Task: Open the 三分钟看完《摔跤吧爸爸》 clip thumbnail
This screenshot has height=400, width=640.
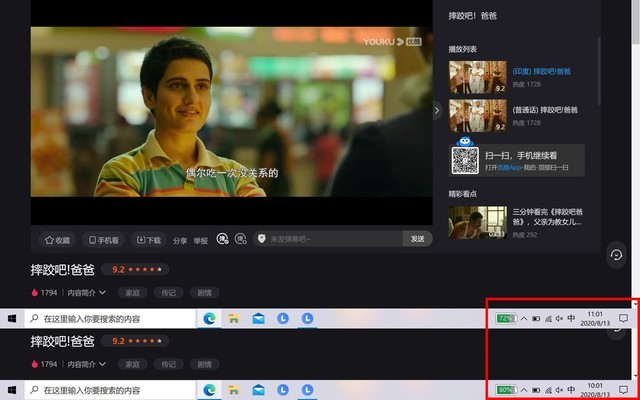Action: (478, 222)
